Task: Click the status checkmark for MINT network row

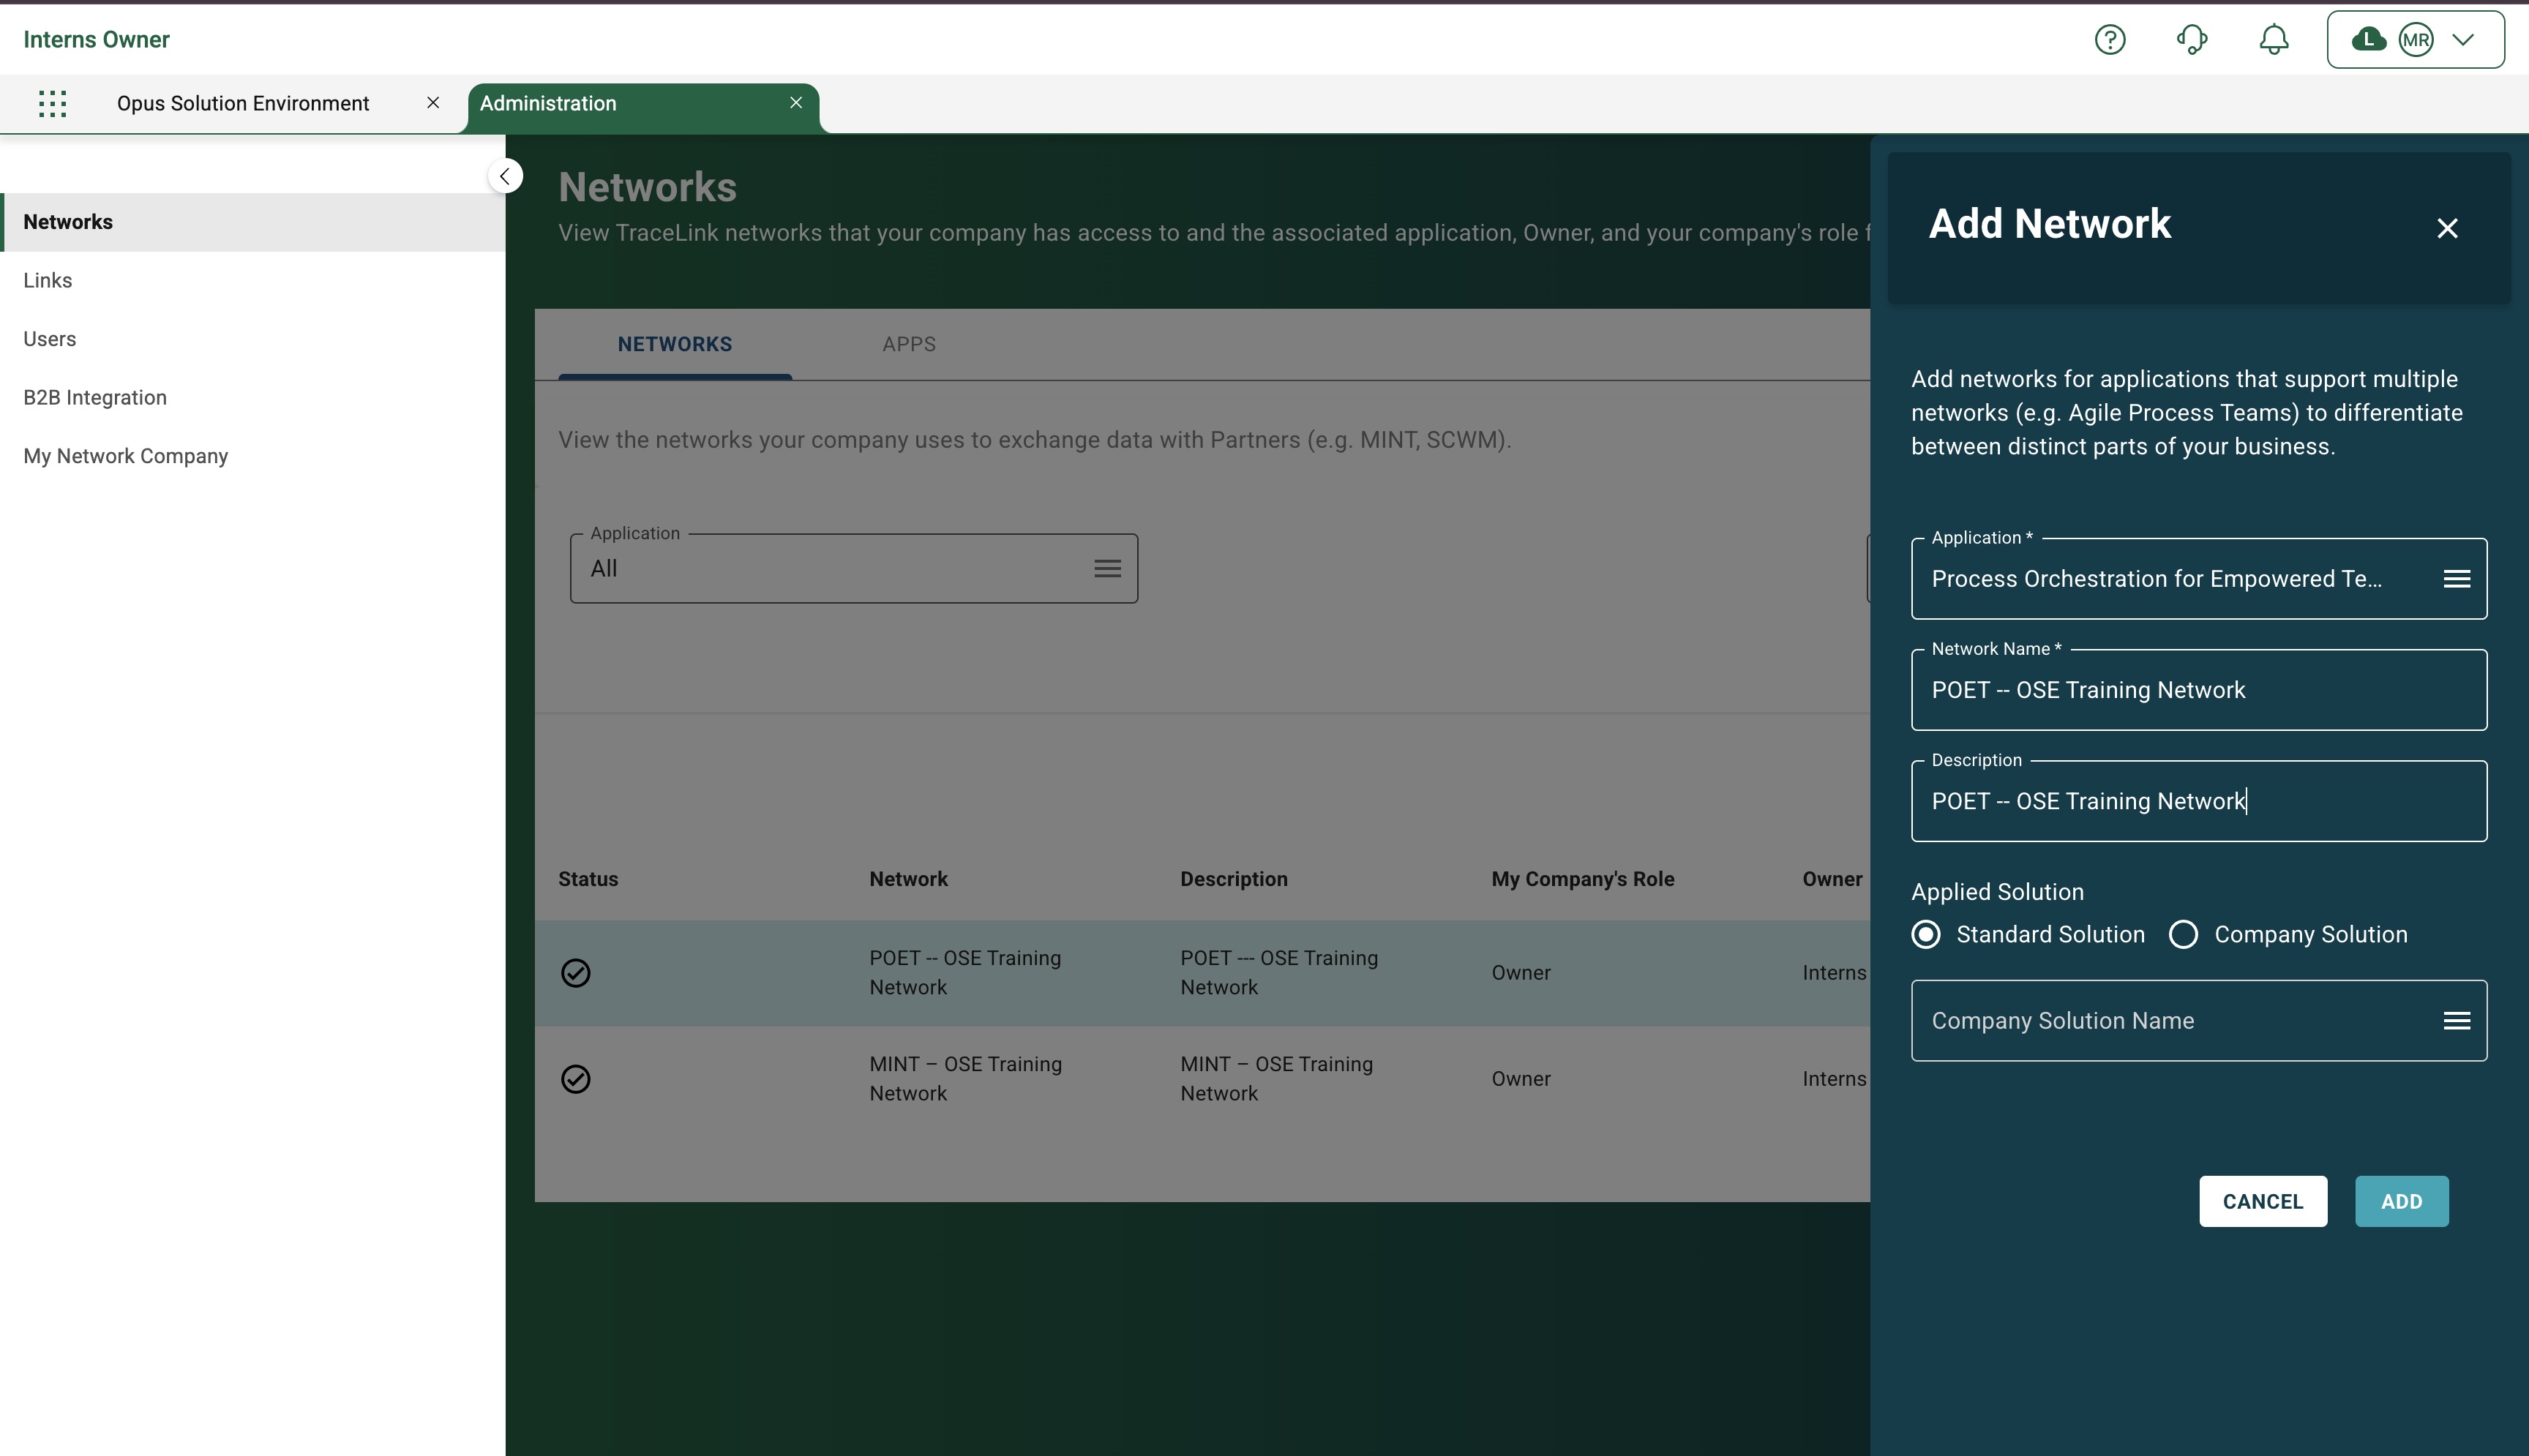Action: 575,1079
